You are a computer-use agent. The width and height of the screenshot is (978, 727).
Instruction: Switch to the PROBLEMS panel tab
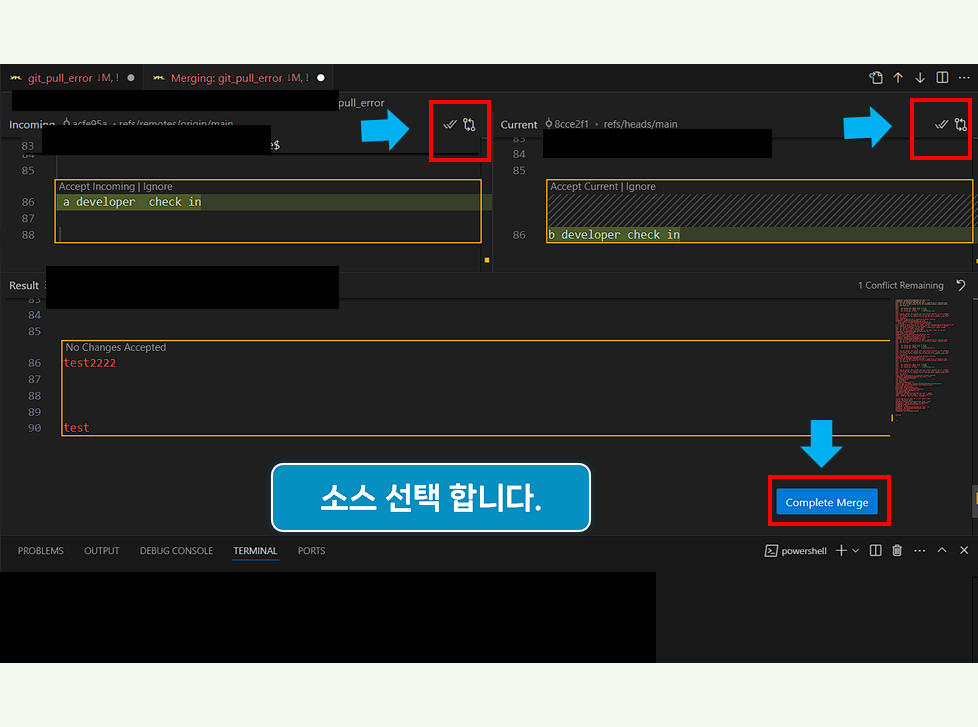point(40,550)
